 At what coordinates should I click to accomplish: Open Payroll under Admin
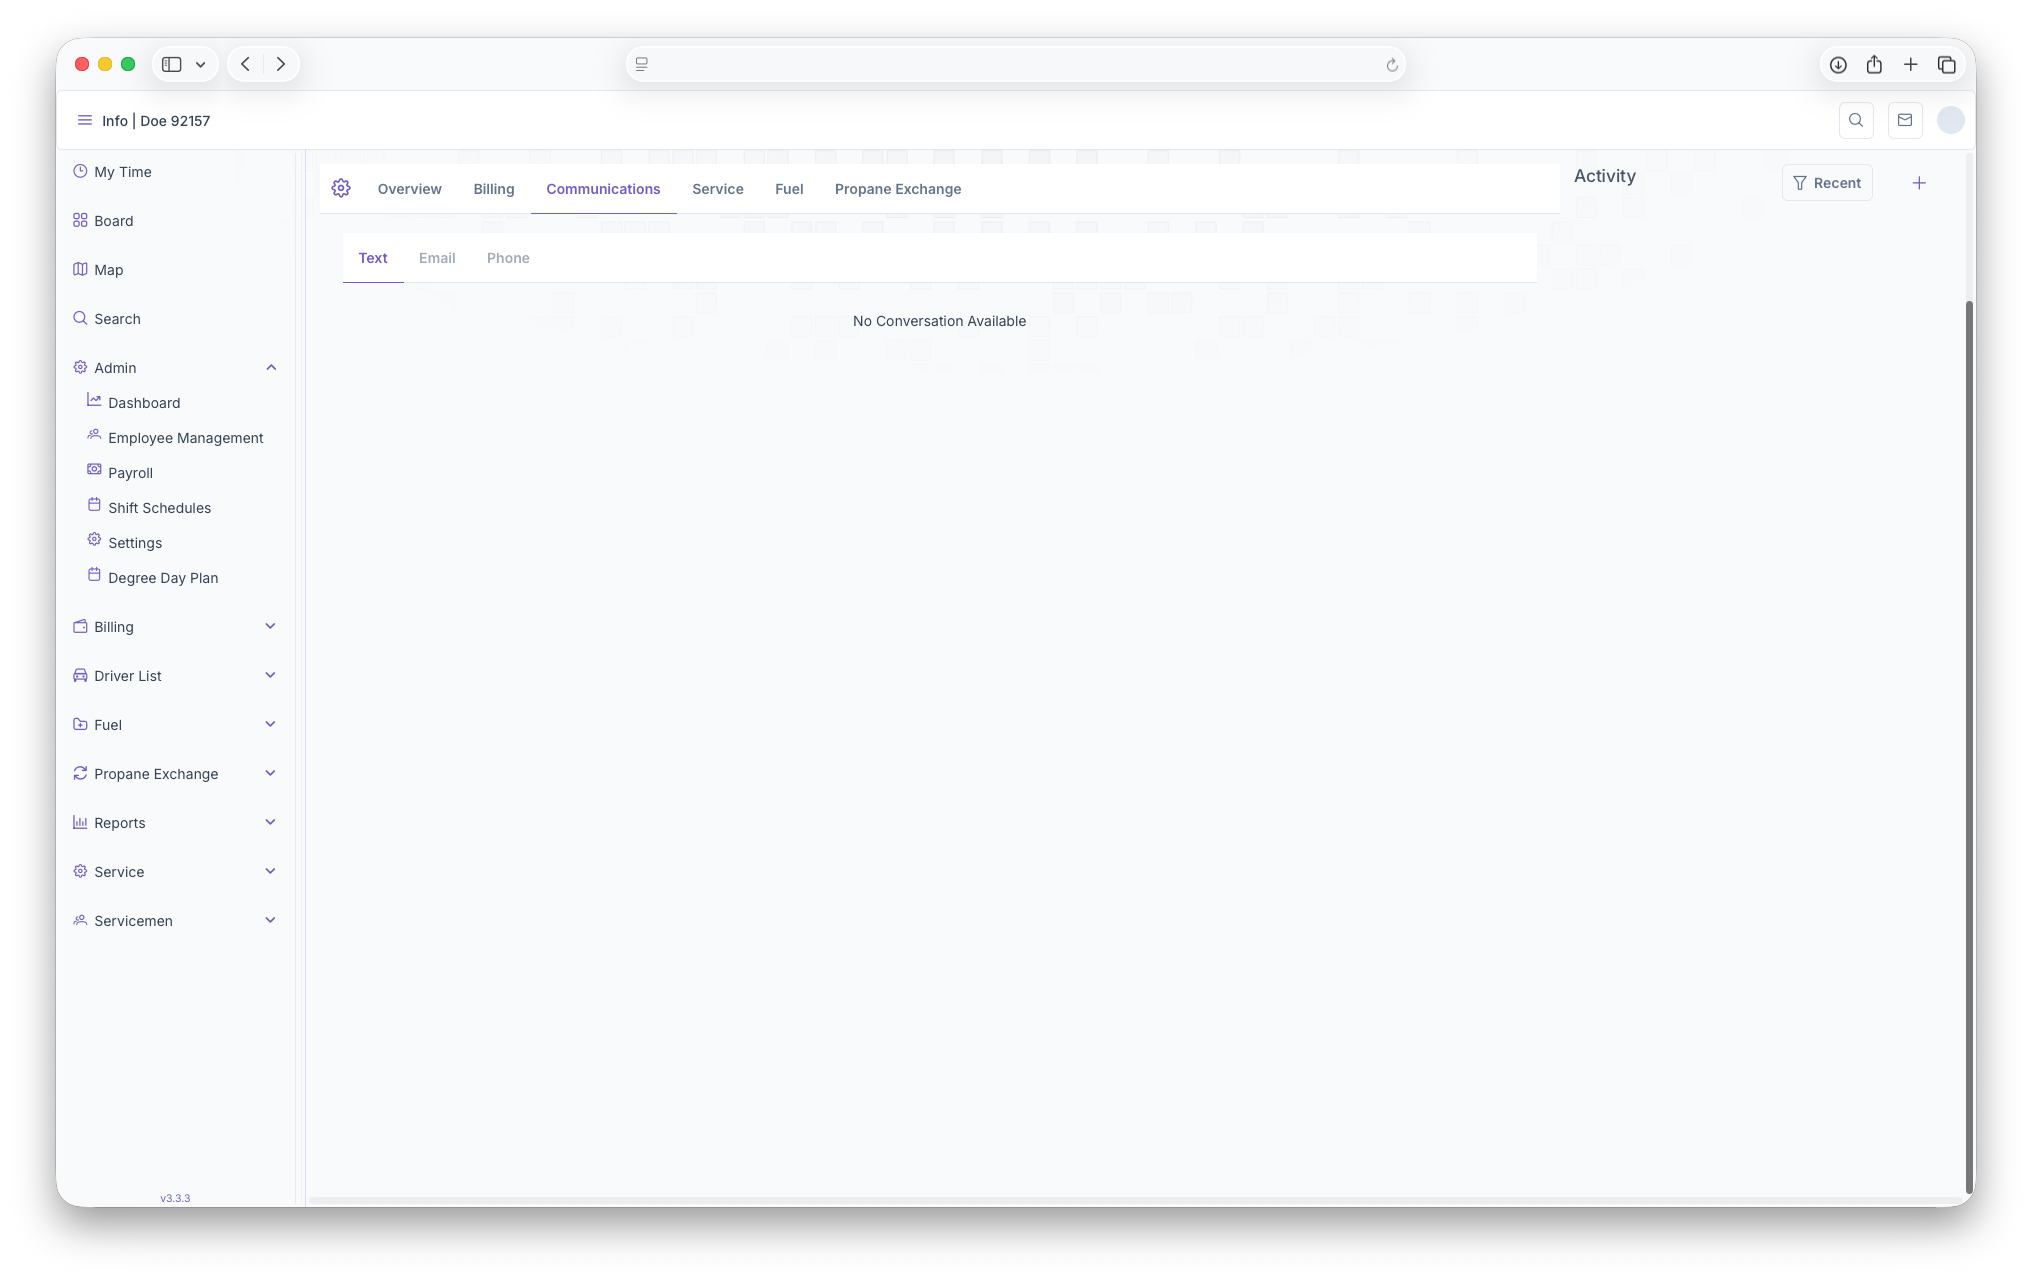(130, 473)
